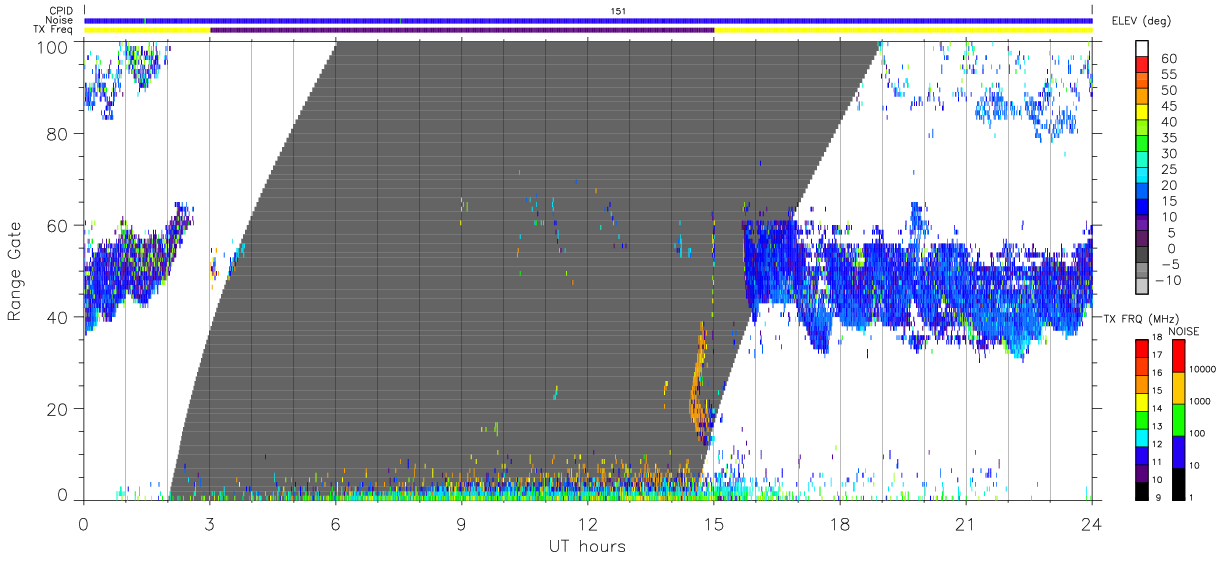Click the "1000" label on the NOISE scale

(x=1202, y=403)
